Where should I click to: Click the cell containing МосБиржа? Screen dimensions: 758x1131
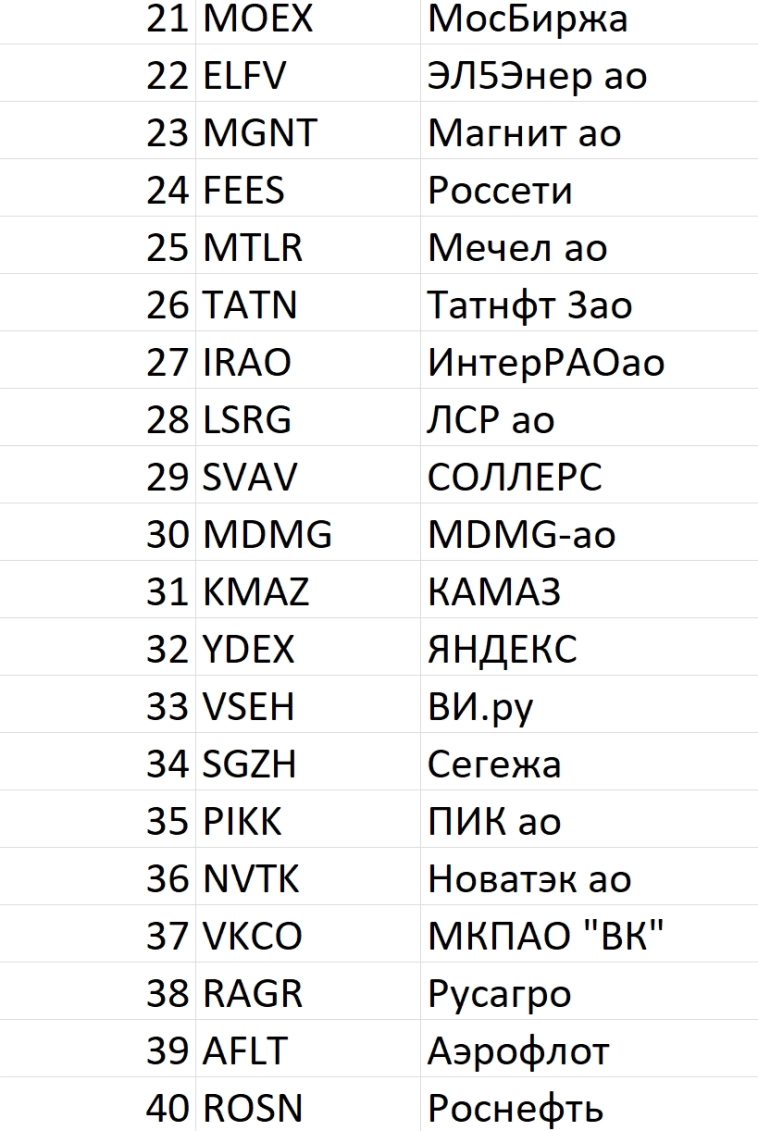(528, 18)
